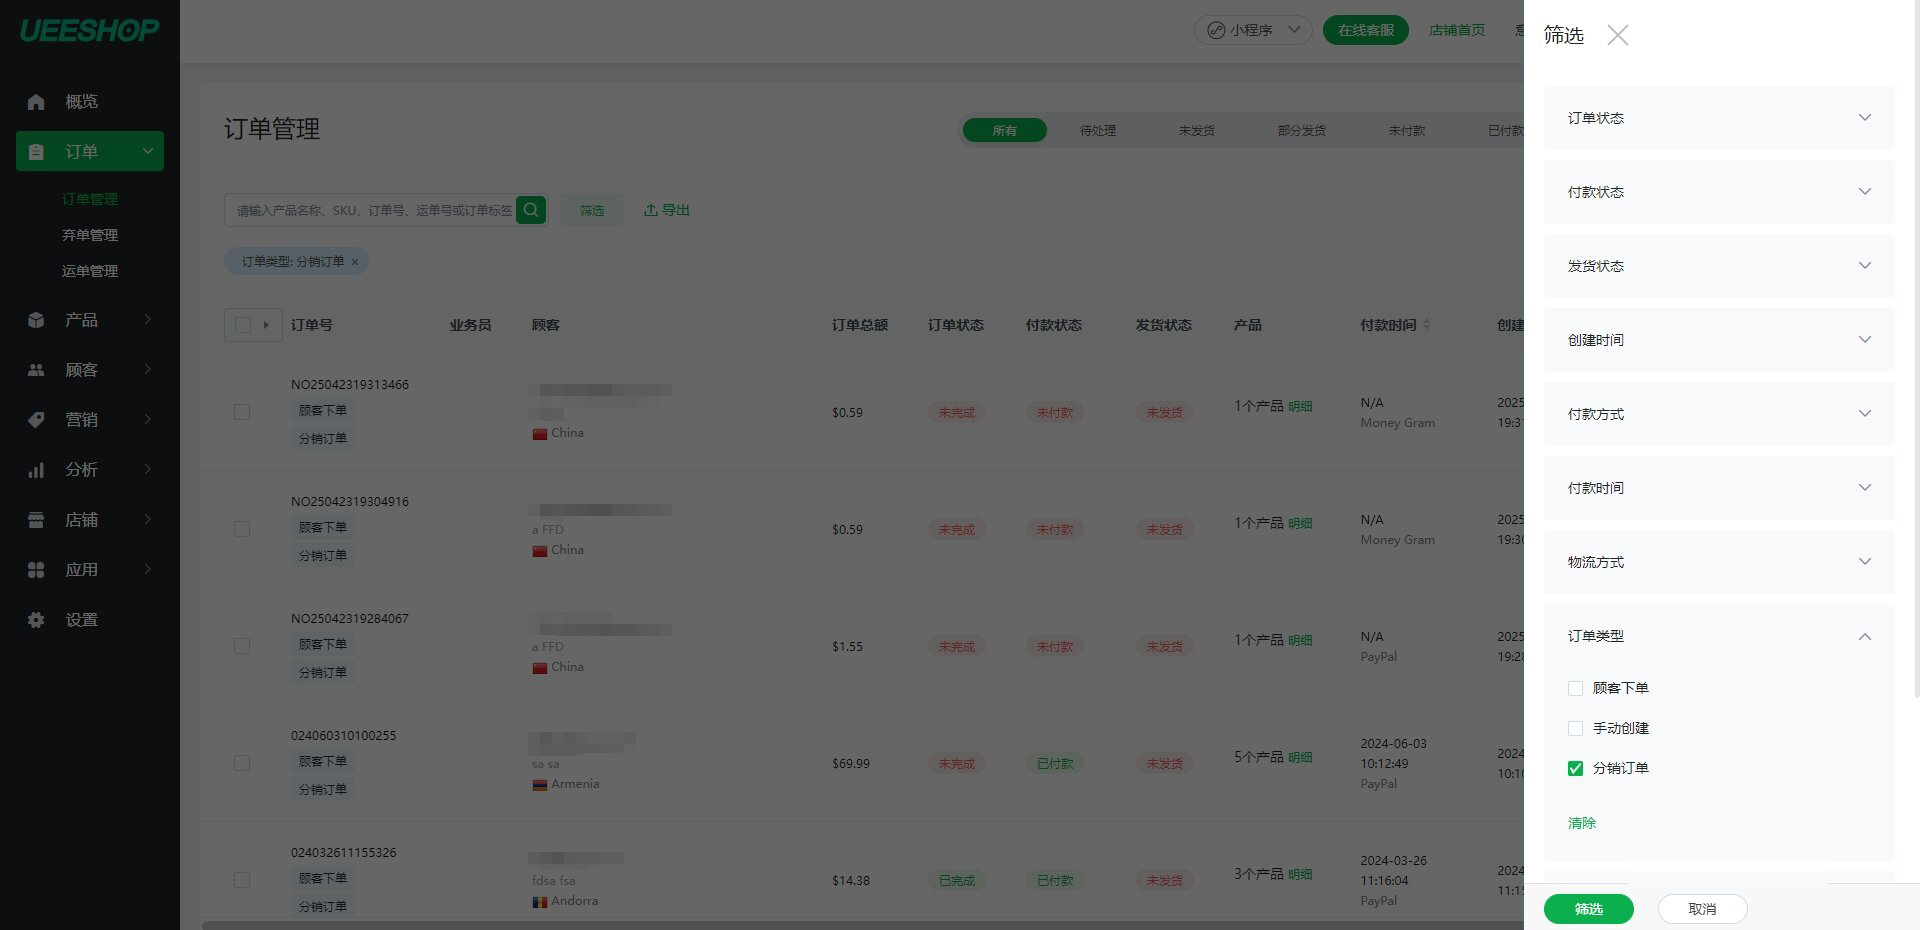This screenshot has height=930, width=1920.
Task: Click the 店铺 store icon in sidebar
Action: coord(36,520)
